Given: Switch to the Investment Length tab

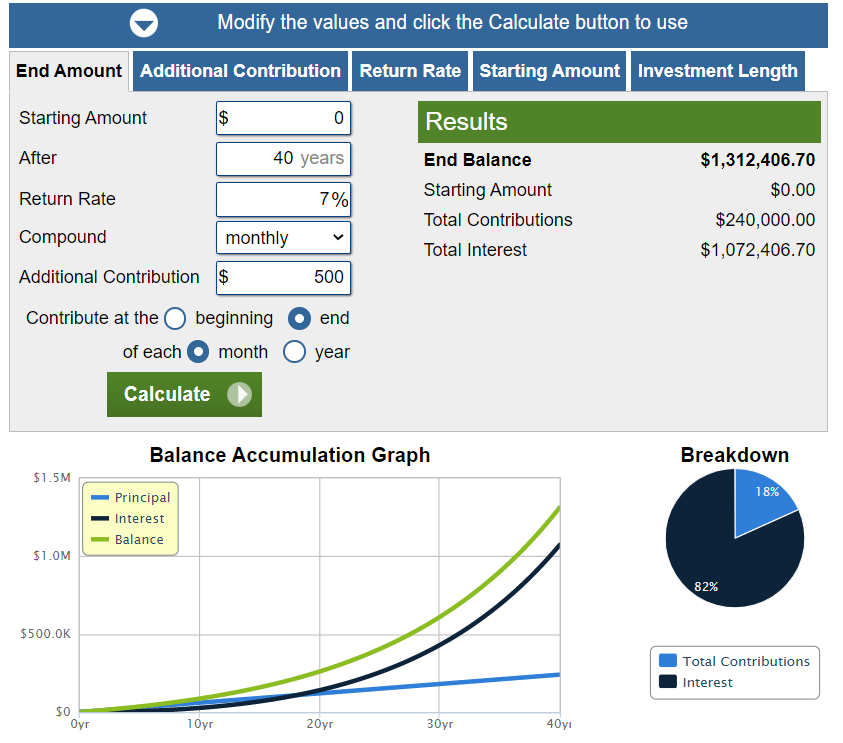Looking at the screenshot, I should [717, 71].
